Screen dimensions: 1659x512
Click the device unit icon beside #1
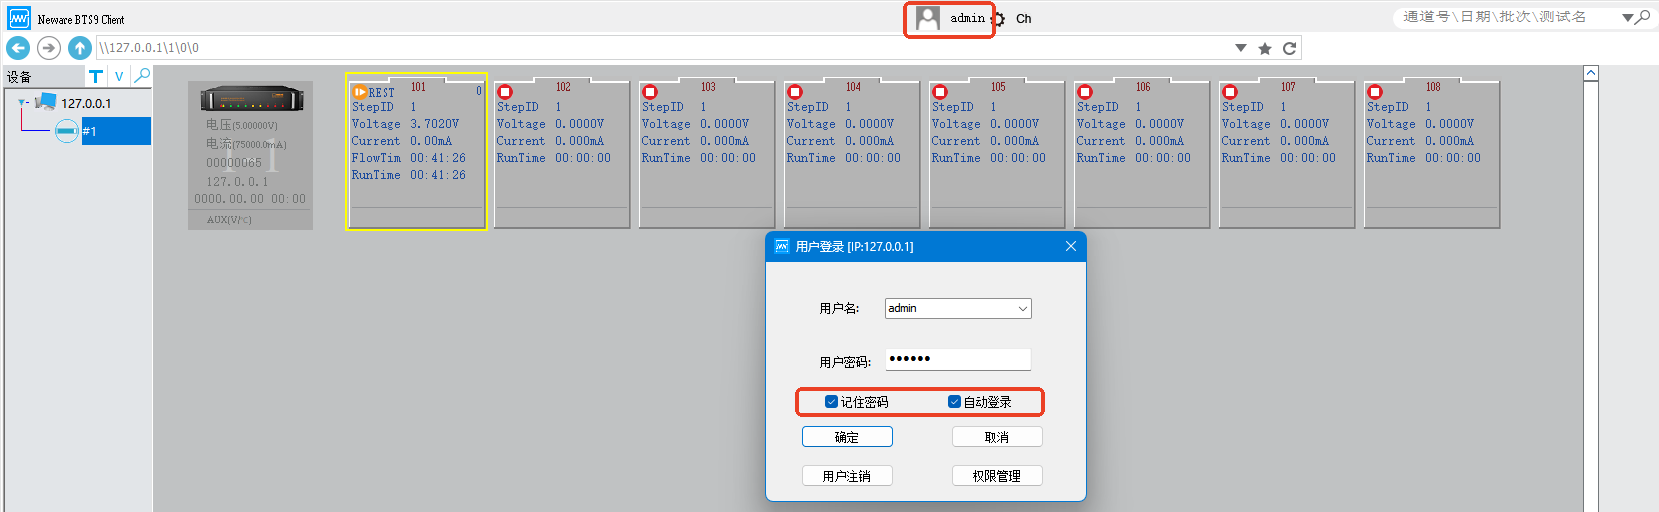[x=67, y=131]
